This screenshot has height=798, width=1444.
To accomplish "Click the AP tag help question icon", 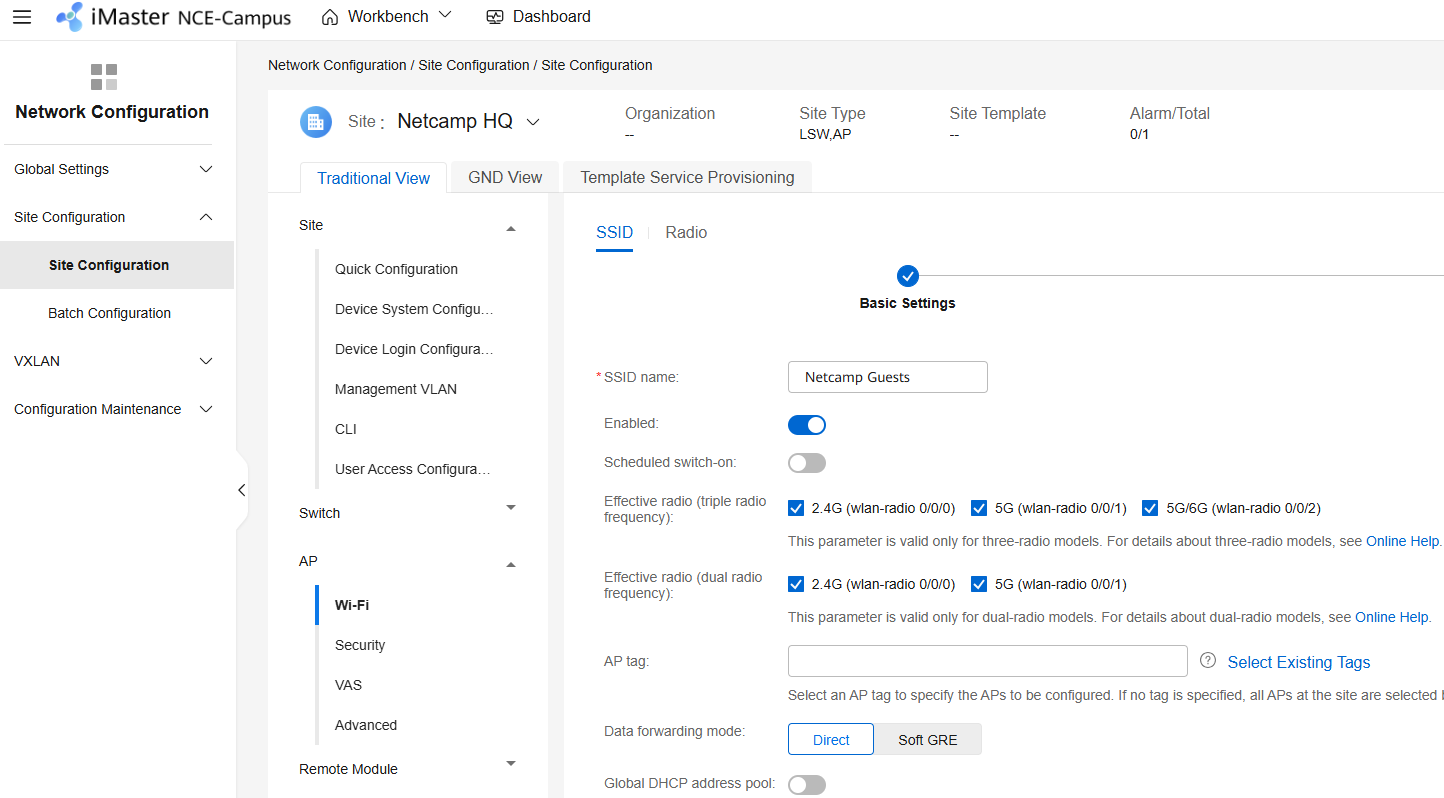I will (x=1208, y=661).
